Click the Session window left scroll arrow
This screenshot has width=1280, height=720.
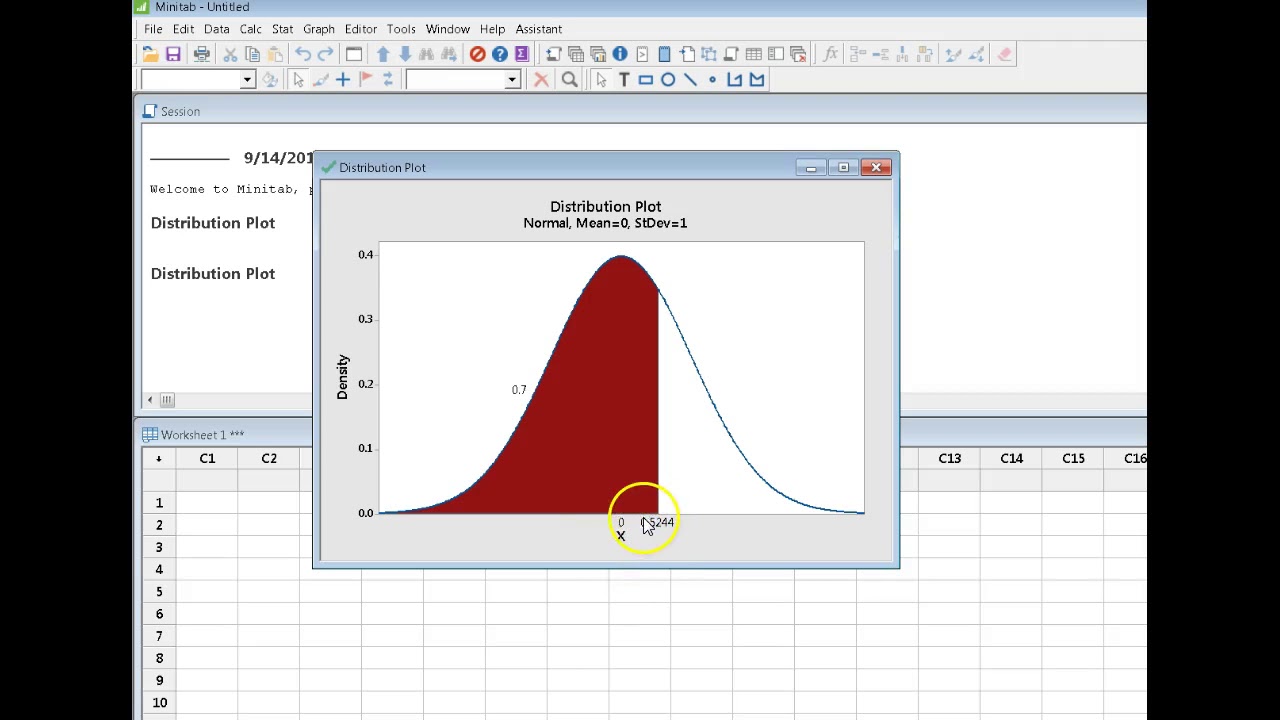150,400
